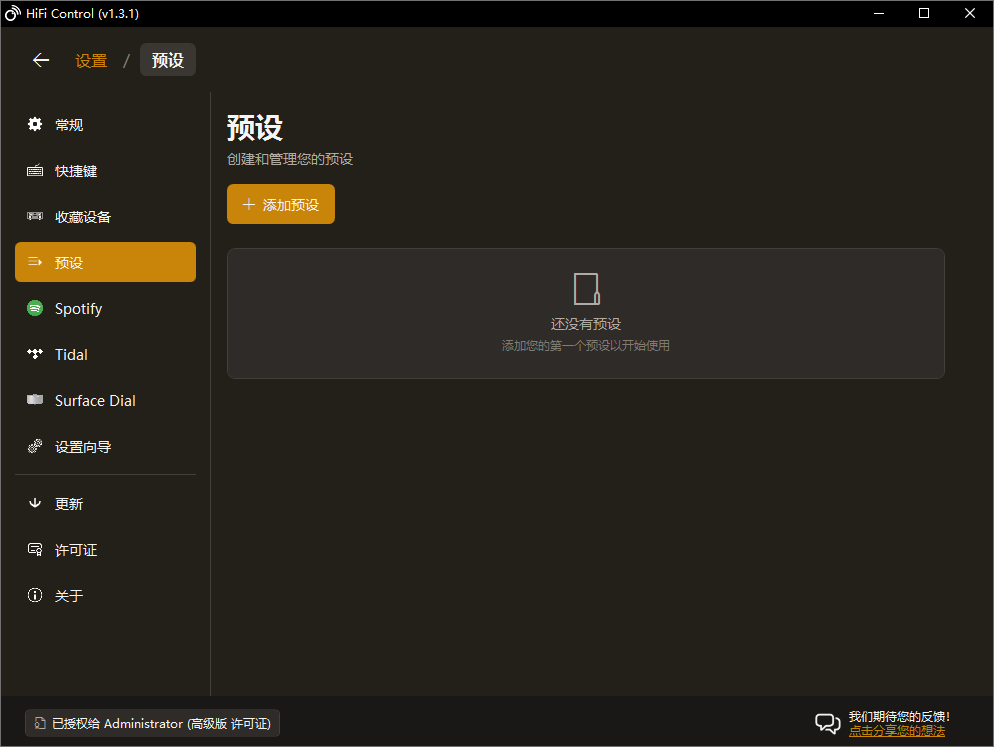This screenshot has width=994, height=747.
Task: Click the empty preset placeholder area
Action: [586, 313]
